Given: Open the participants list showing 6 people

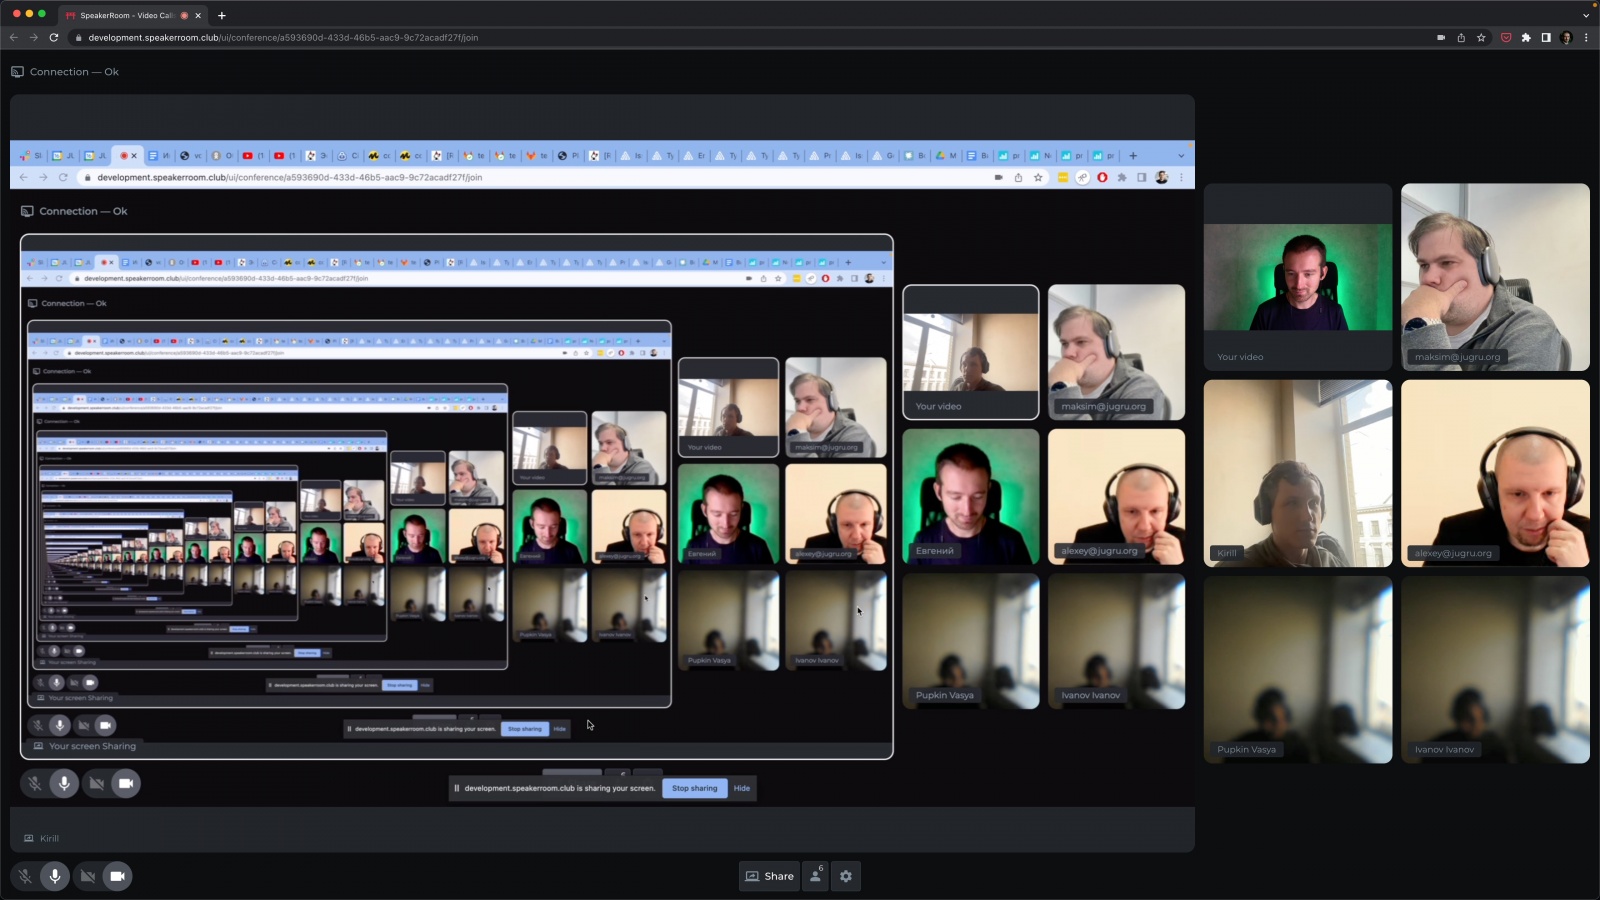Looking at the screenshot, I should 816,876.
